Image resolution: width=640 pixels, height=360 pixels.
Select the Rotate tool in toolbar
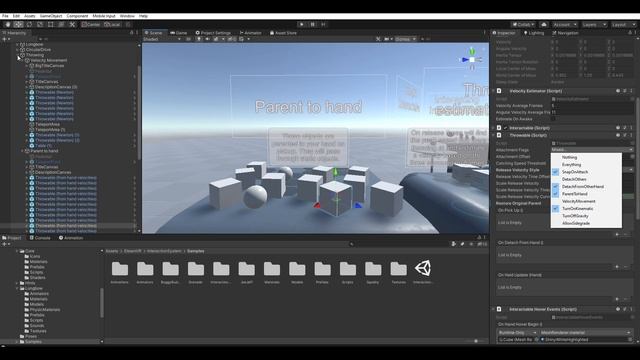tap(29, 24)
